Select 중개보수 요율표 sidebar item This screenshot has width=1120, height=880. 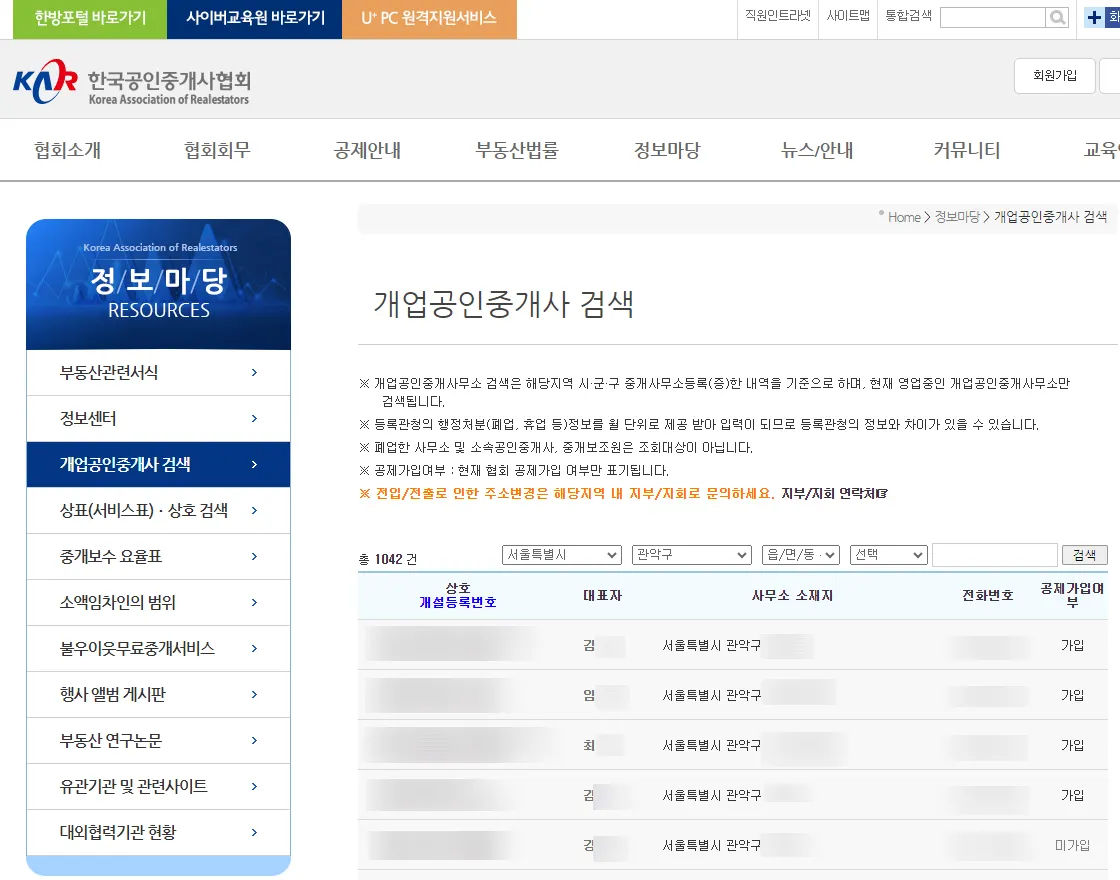click(x=159, y=556)
